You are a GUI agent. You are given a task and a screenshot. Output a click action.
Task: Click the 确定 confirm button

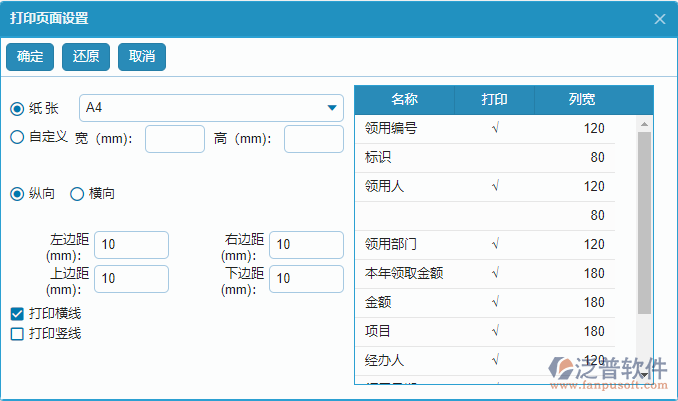[x=30, y=57]
